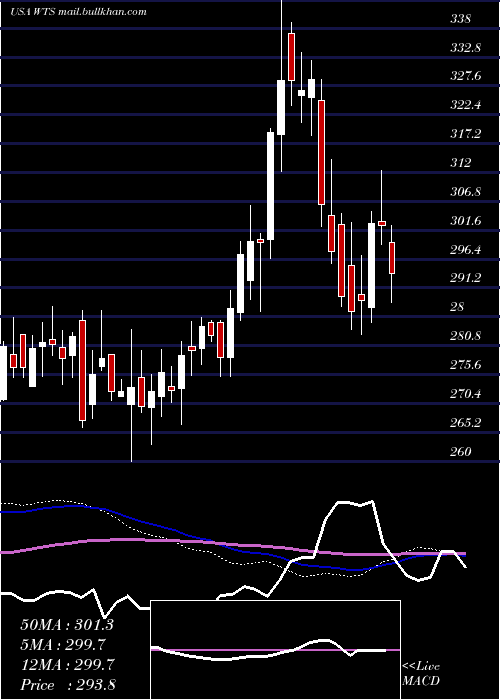
Task: Click the 280.8 price axis label
Action: tap(466, 336)
